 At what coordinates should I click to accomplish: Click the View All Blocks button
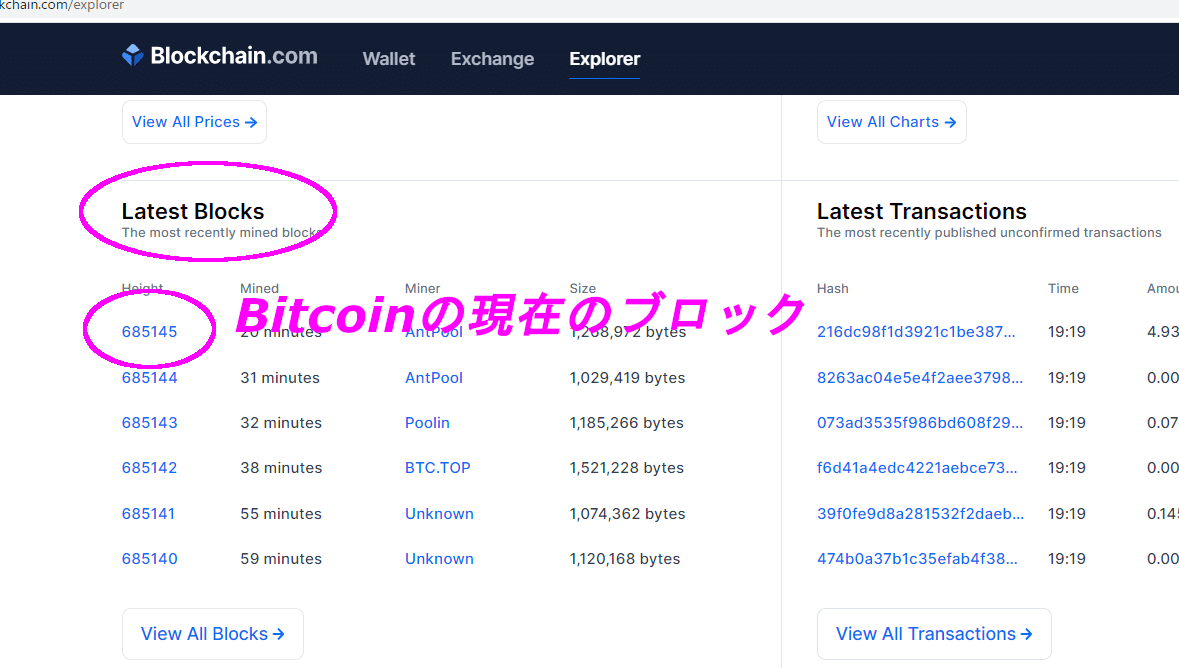pyautogui.click(x=212, y=633)
